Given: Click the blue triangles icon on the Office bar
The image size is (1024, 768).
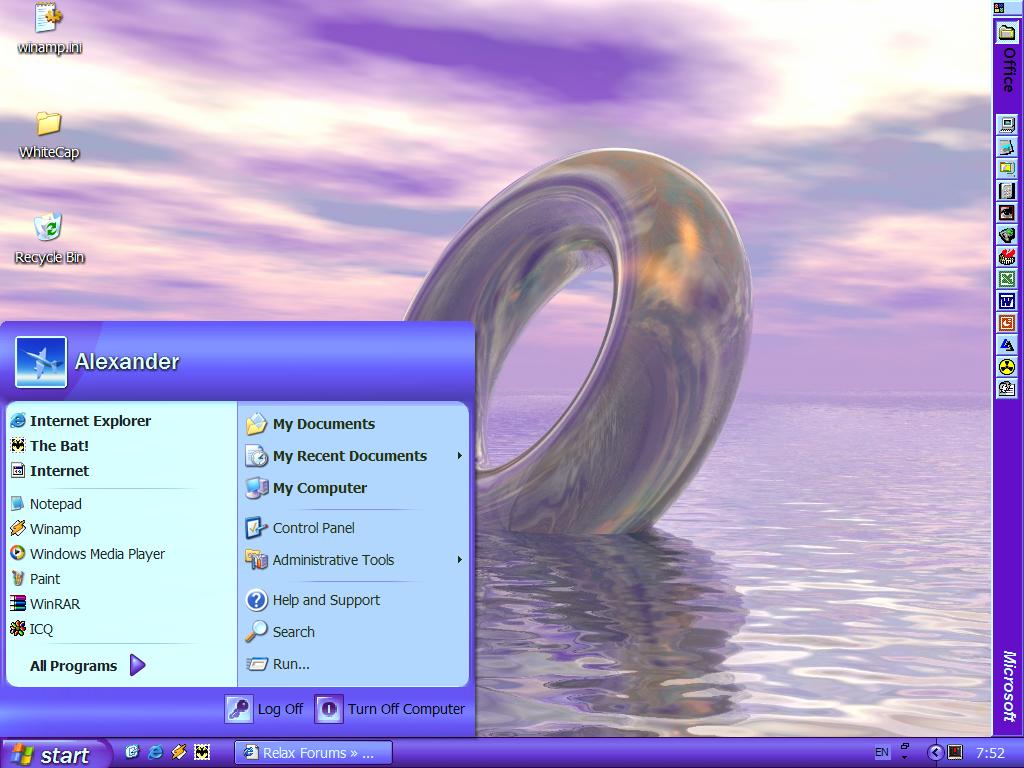Looking at the screenshot, I should coord(1007,345).
